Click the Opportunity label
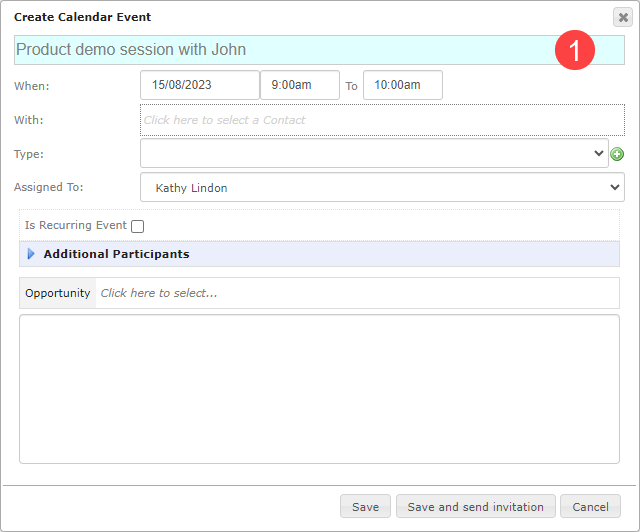The height and width of the screenshot is (532, 640). (x=58, y=293)
